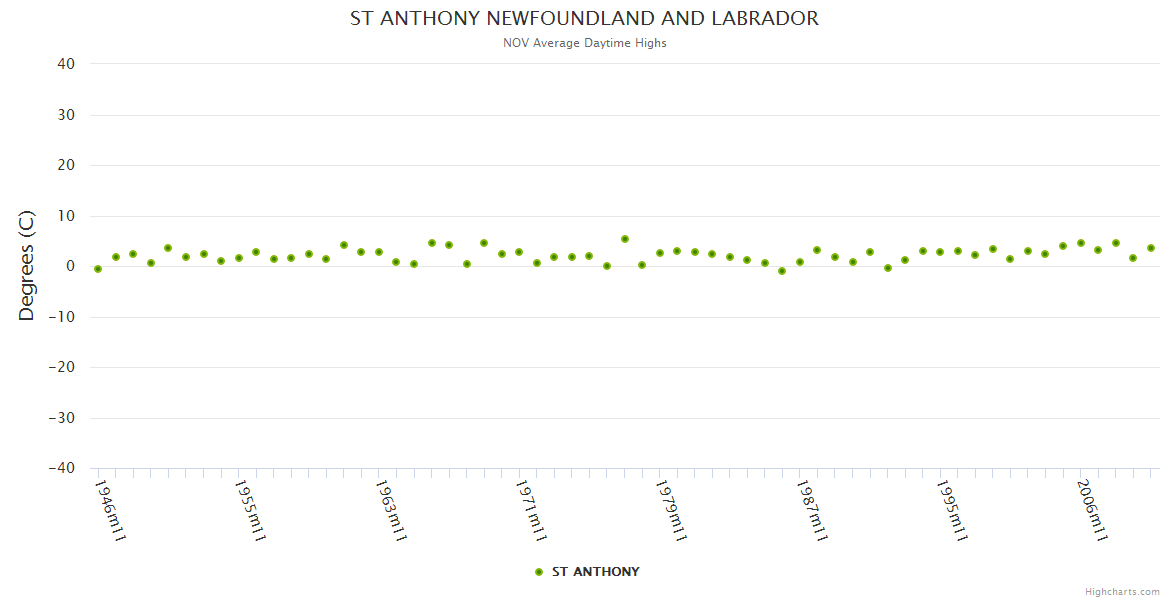Click the 1979m11 x-axis label

[670, 510]
